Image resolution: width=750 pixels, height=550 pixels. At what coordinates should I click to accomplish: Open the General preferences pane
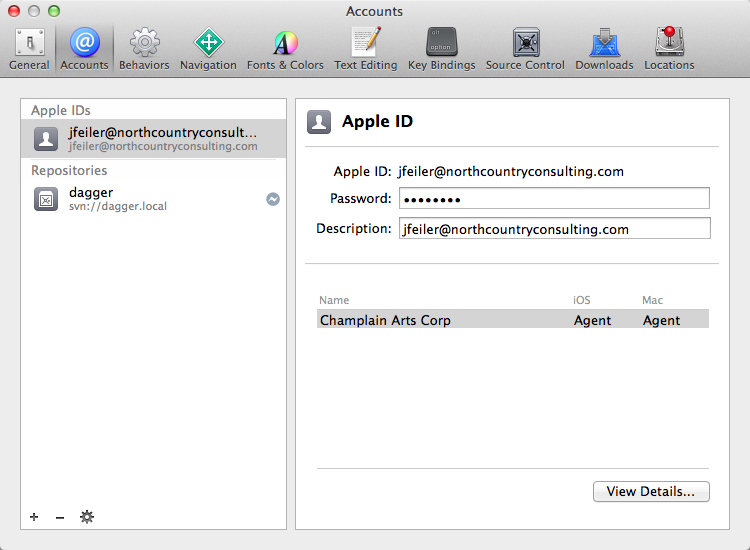point(29,49)
